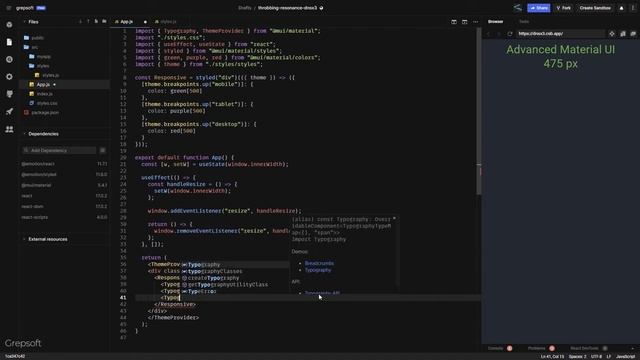
Task: Open Configuration gear in sidebar
Action: [x=9, y=77]
